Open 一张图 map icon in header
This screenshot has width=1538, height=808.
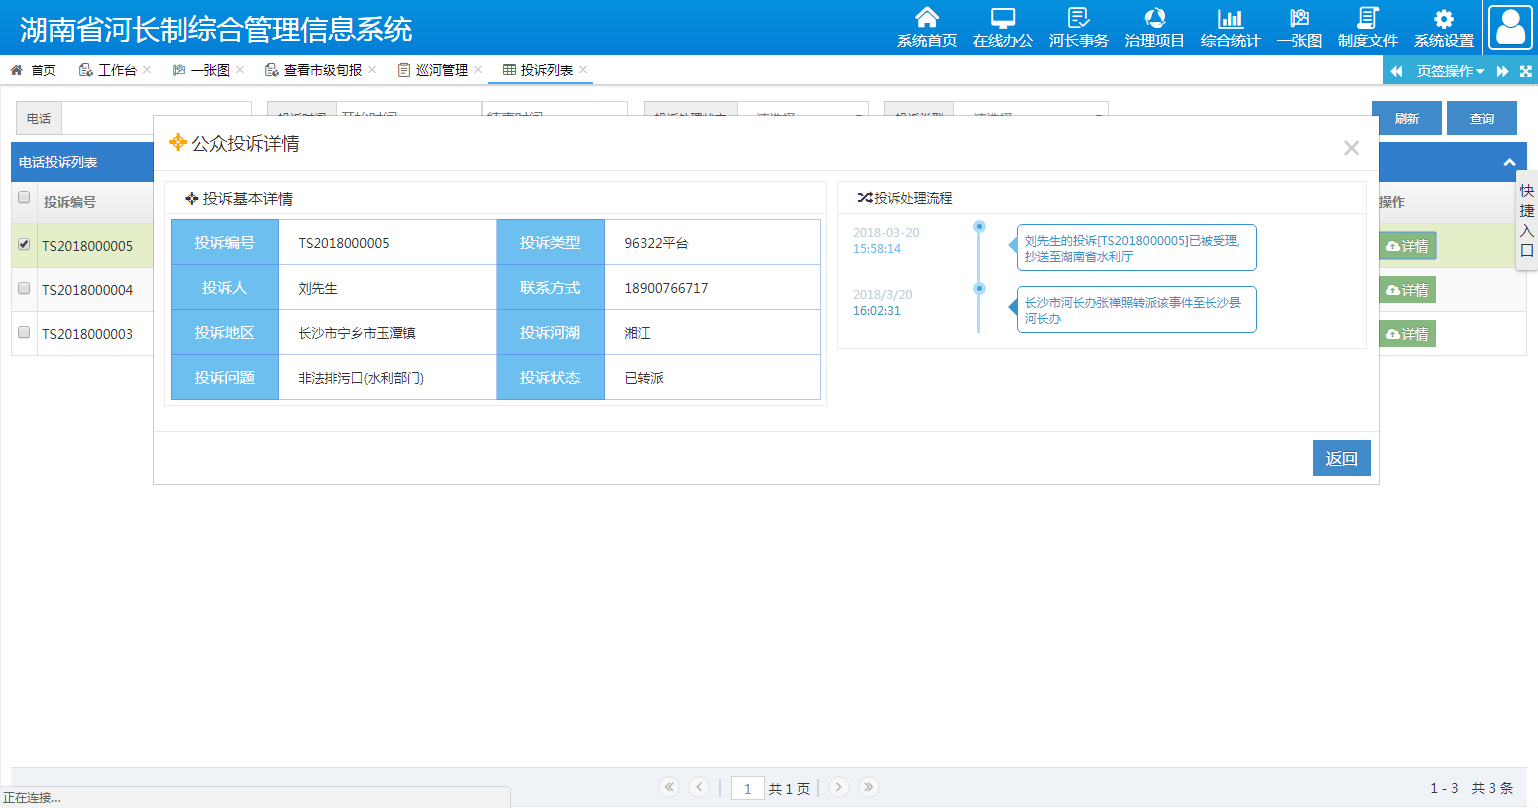click(1299, 18)
